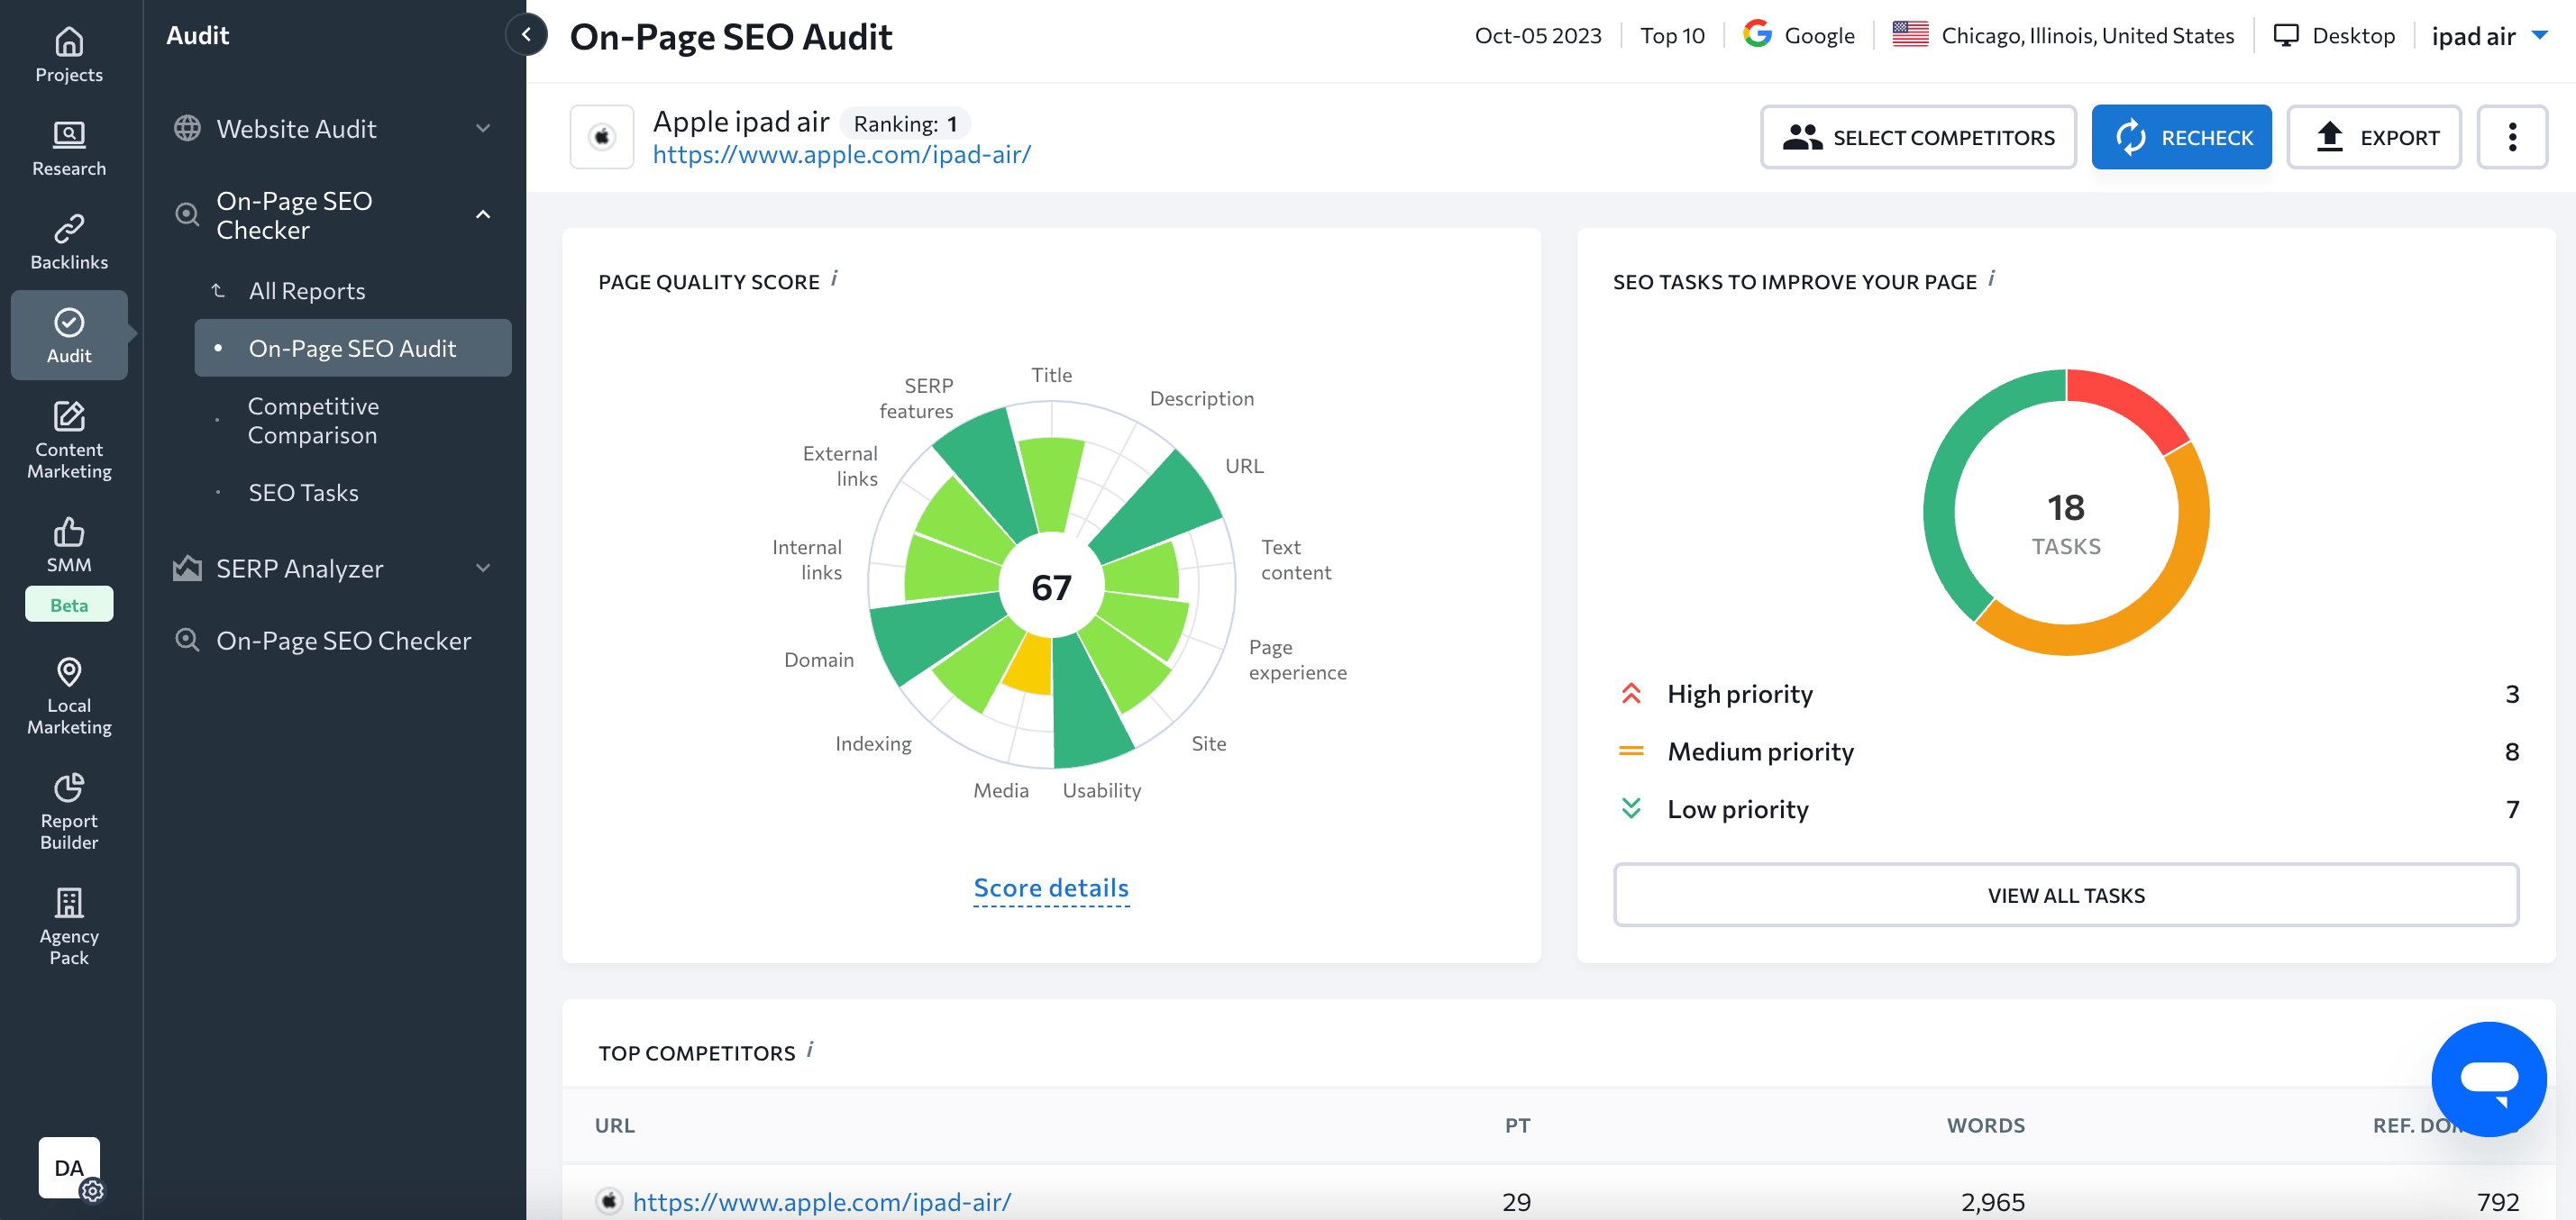
Task: Click the Google search engine icon
Action: 1757,35
